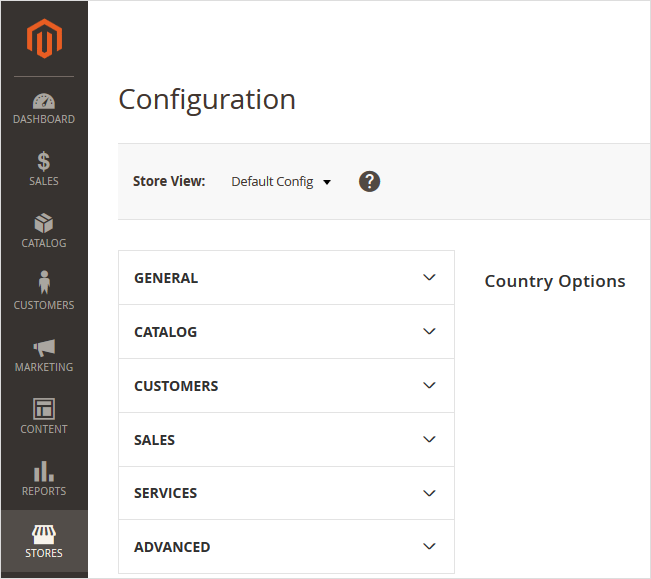Click the Configuration page title

pyautogui.click(x=207, y=100)
